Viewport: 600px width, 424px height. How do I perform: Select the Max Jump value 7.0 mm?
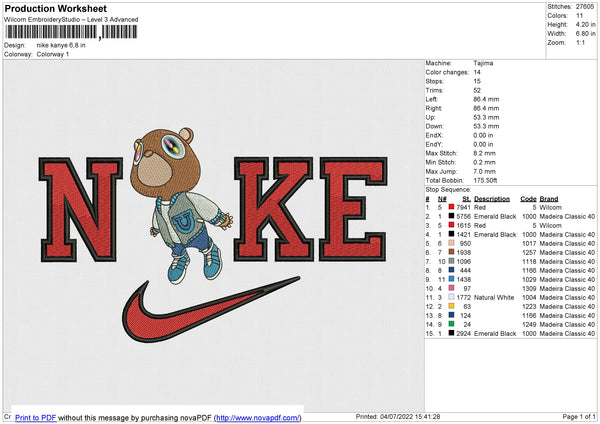484,172
